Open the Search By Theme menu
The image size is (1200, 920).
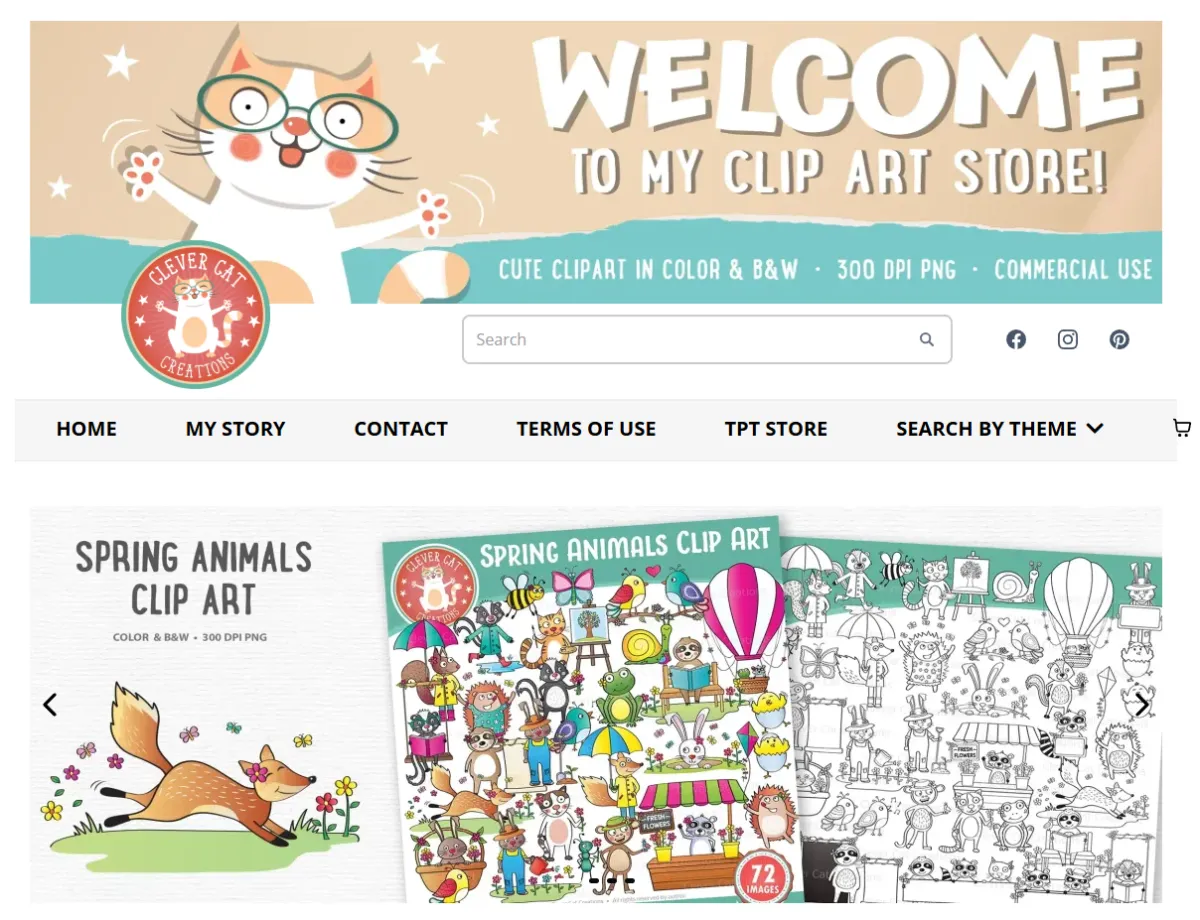click(x=1000, y=429)
